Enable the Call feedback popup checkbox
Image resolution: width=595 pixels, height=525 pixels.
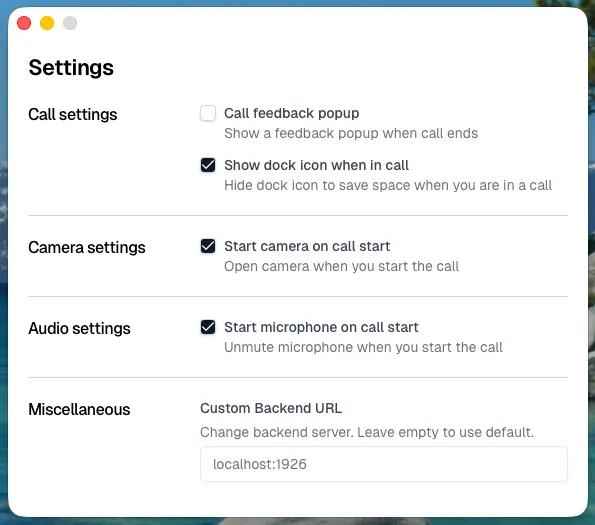tap(208, 113)
